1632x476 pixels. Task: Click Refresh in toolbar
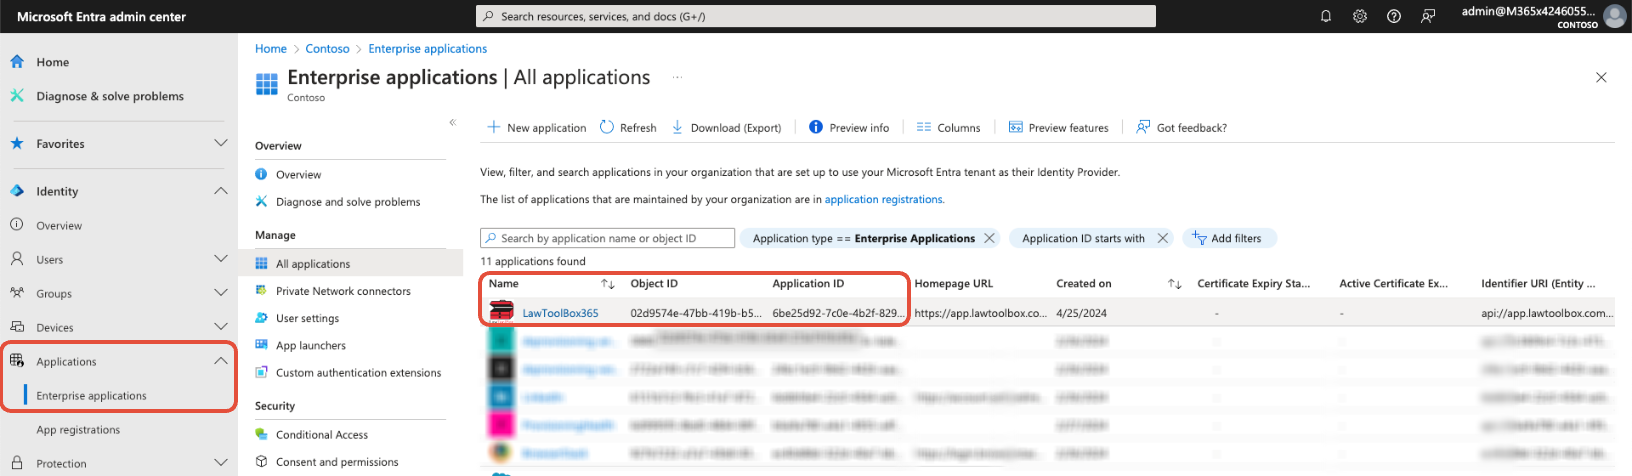(x=628, y=127)
